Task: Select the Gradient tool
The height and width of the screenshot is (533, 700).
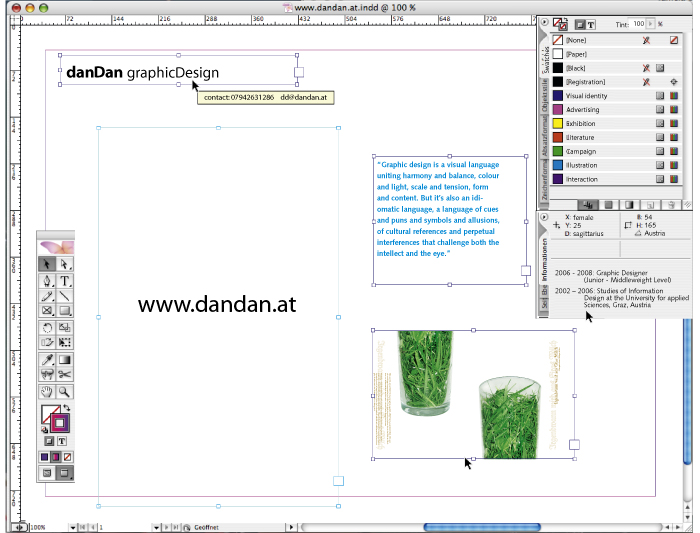Action: [x=65, y=359]
